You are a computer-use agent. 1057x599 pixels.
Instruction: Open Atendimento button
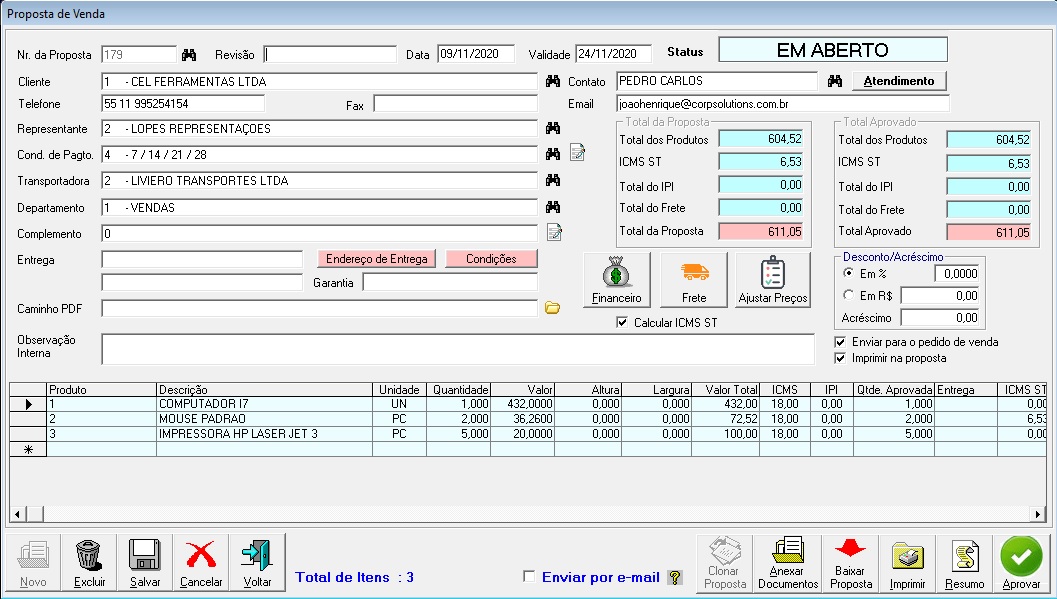coord(898,81)
